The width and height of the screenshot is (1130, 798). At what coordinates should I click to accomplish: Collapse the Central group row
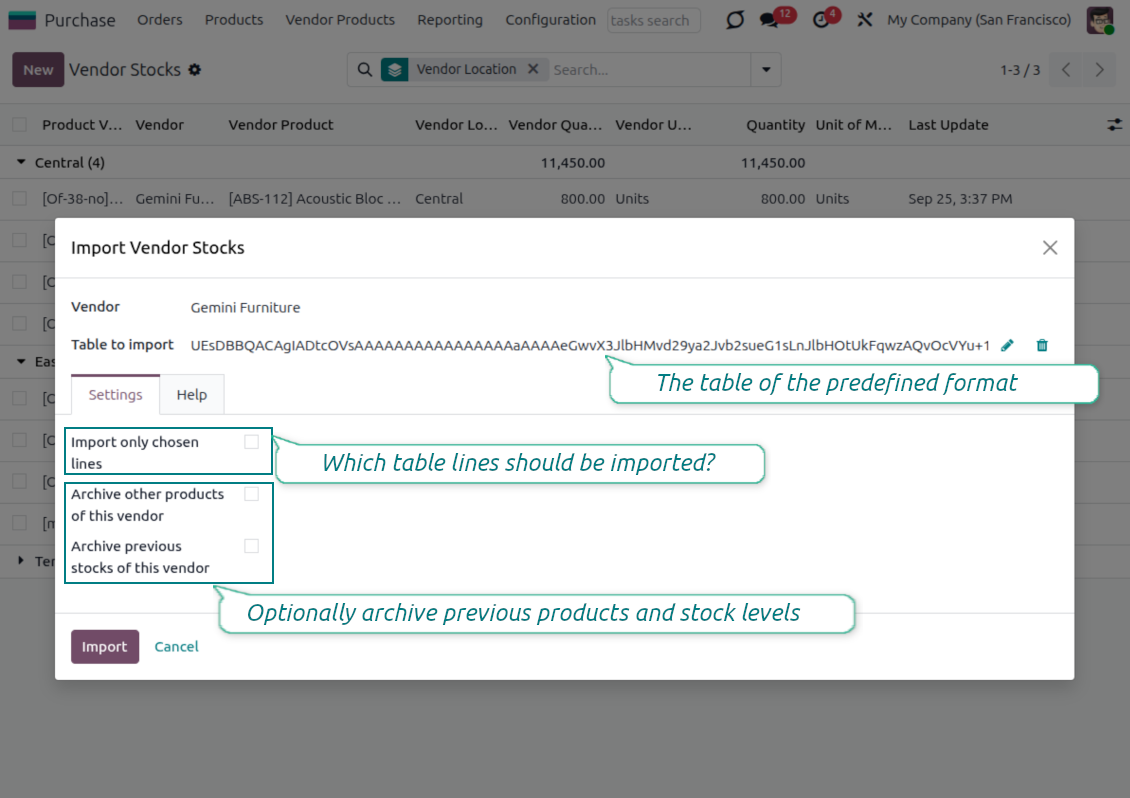click(22, 162)
